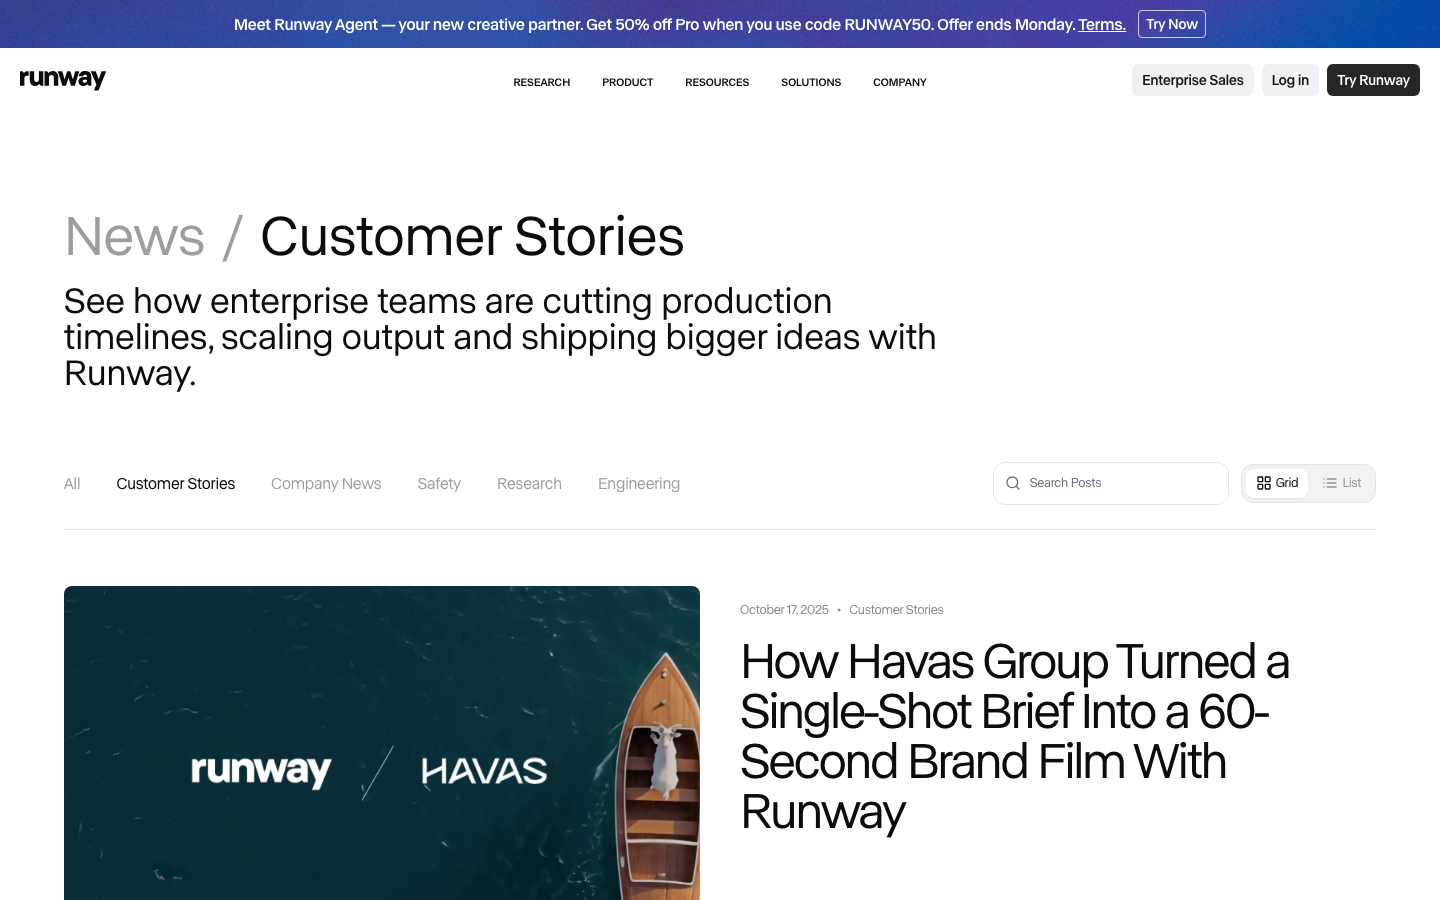Open the Havas Group brand film article title
1440x900 pixels.
[1015, 737]
